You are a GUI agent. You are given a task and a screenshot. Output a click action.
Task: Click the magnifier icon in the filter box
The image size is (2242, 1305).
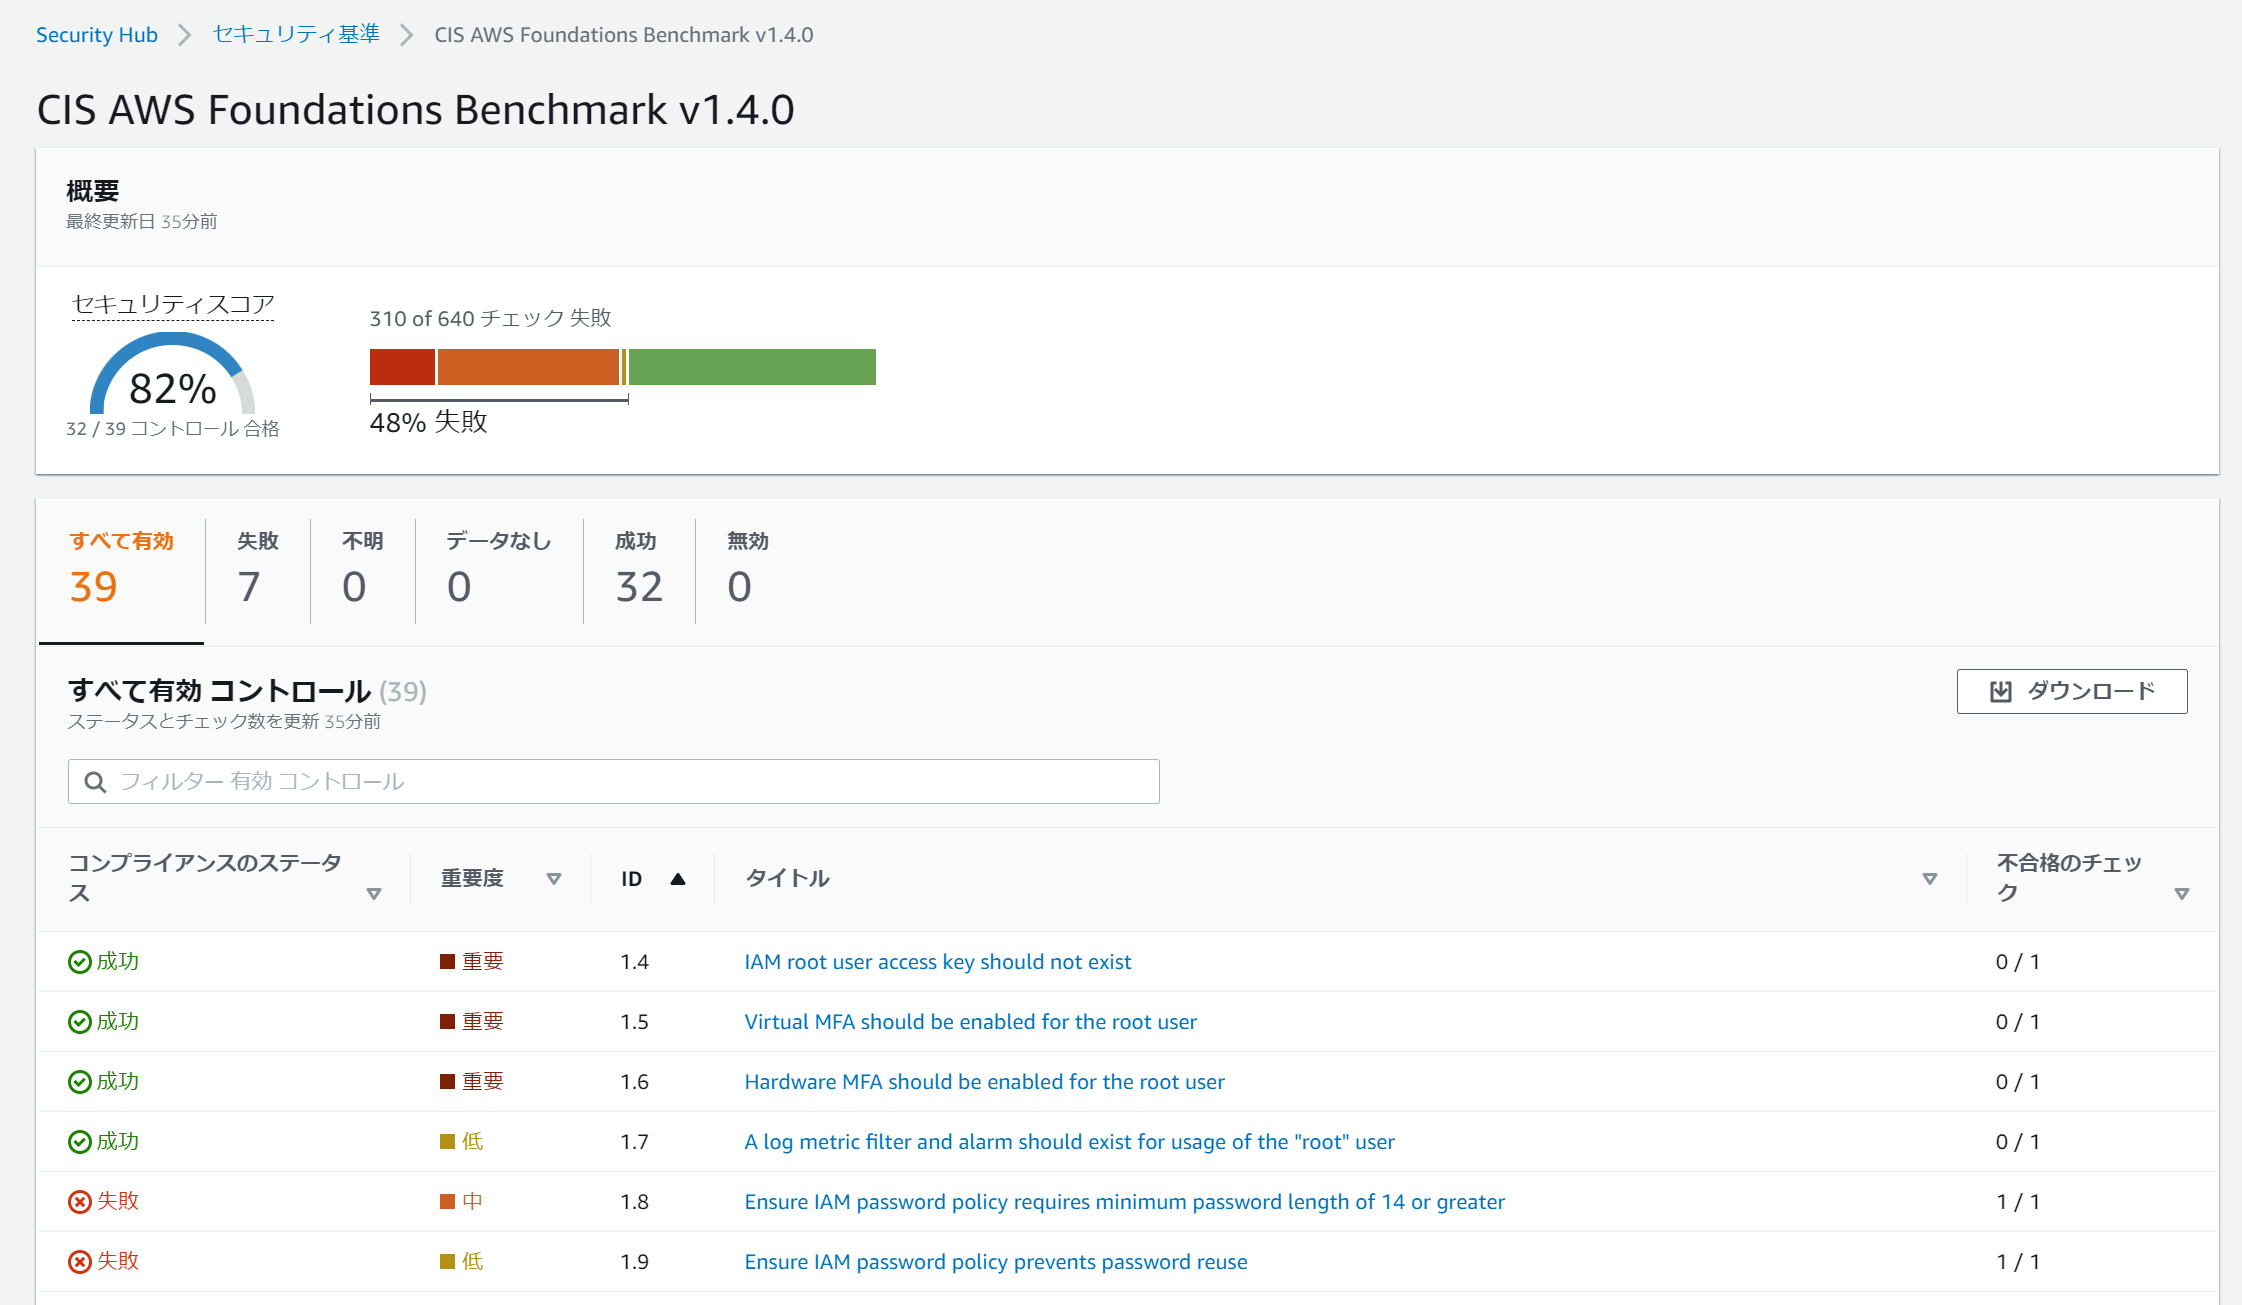click(95, 782)
